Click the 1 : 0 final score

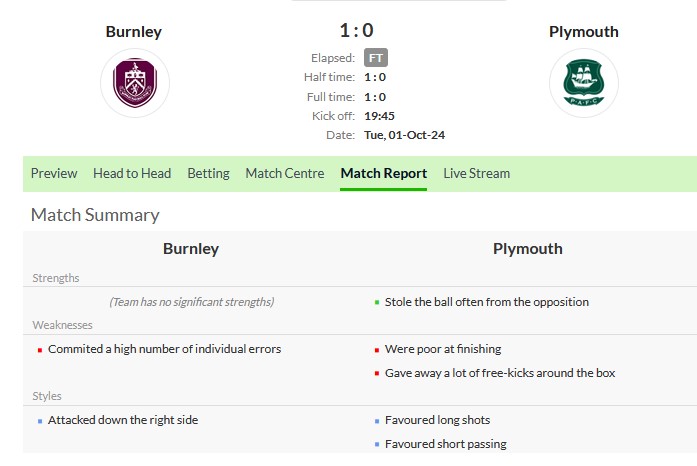click(x=356, y=30)
